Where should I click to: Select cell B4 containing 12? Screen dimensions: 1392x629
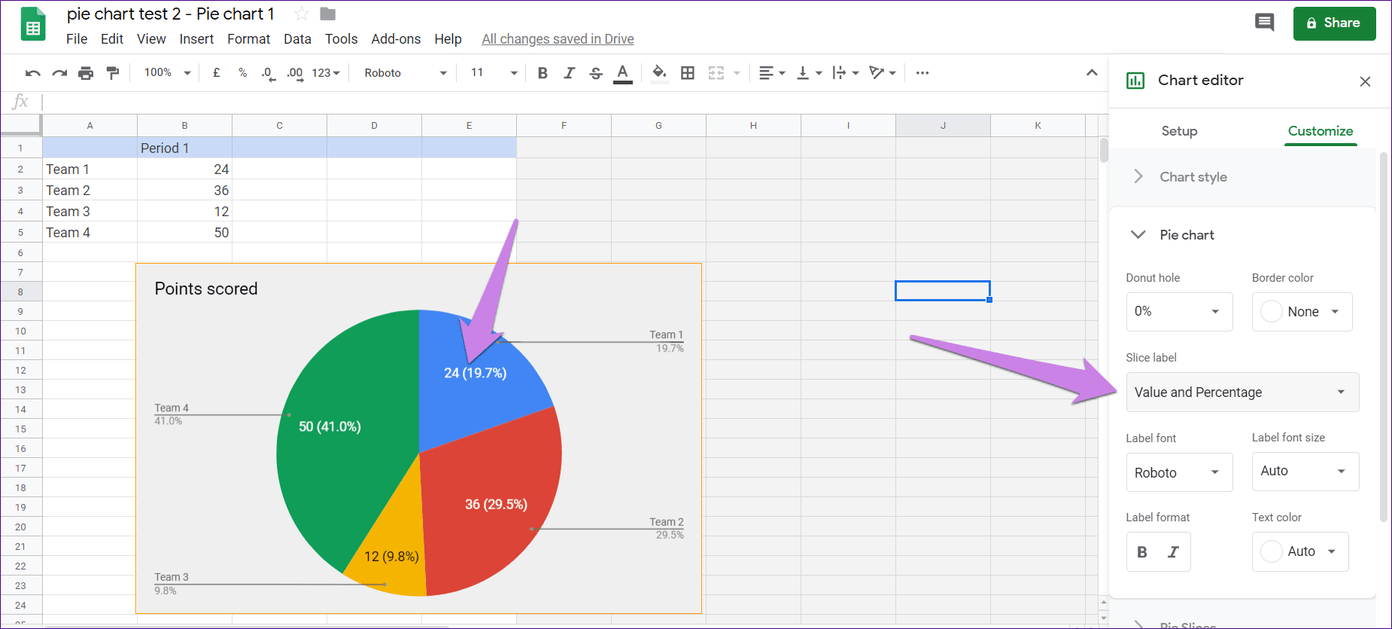[185, 211]
